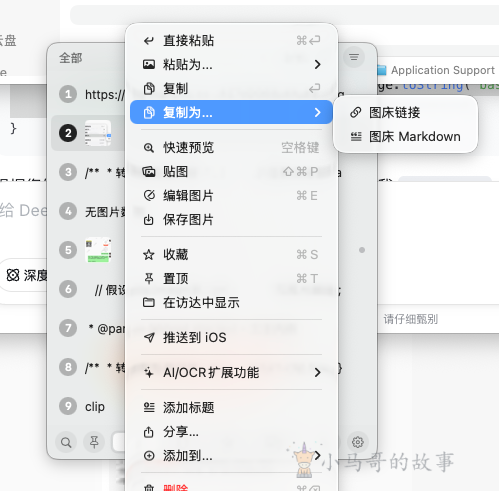Open settings via the gear icon
Screen dimensions: 499x491
358,442
